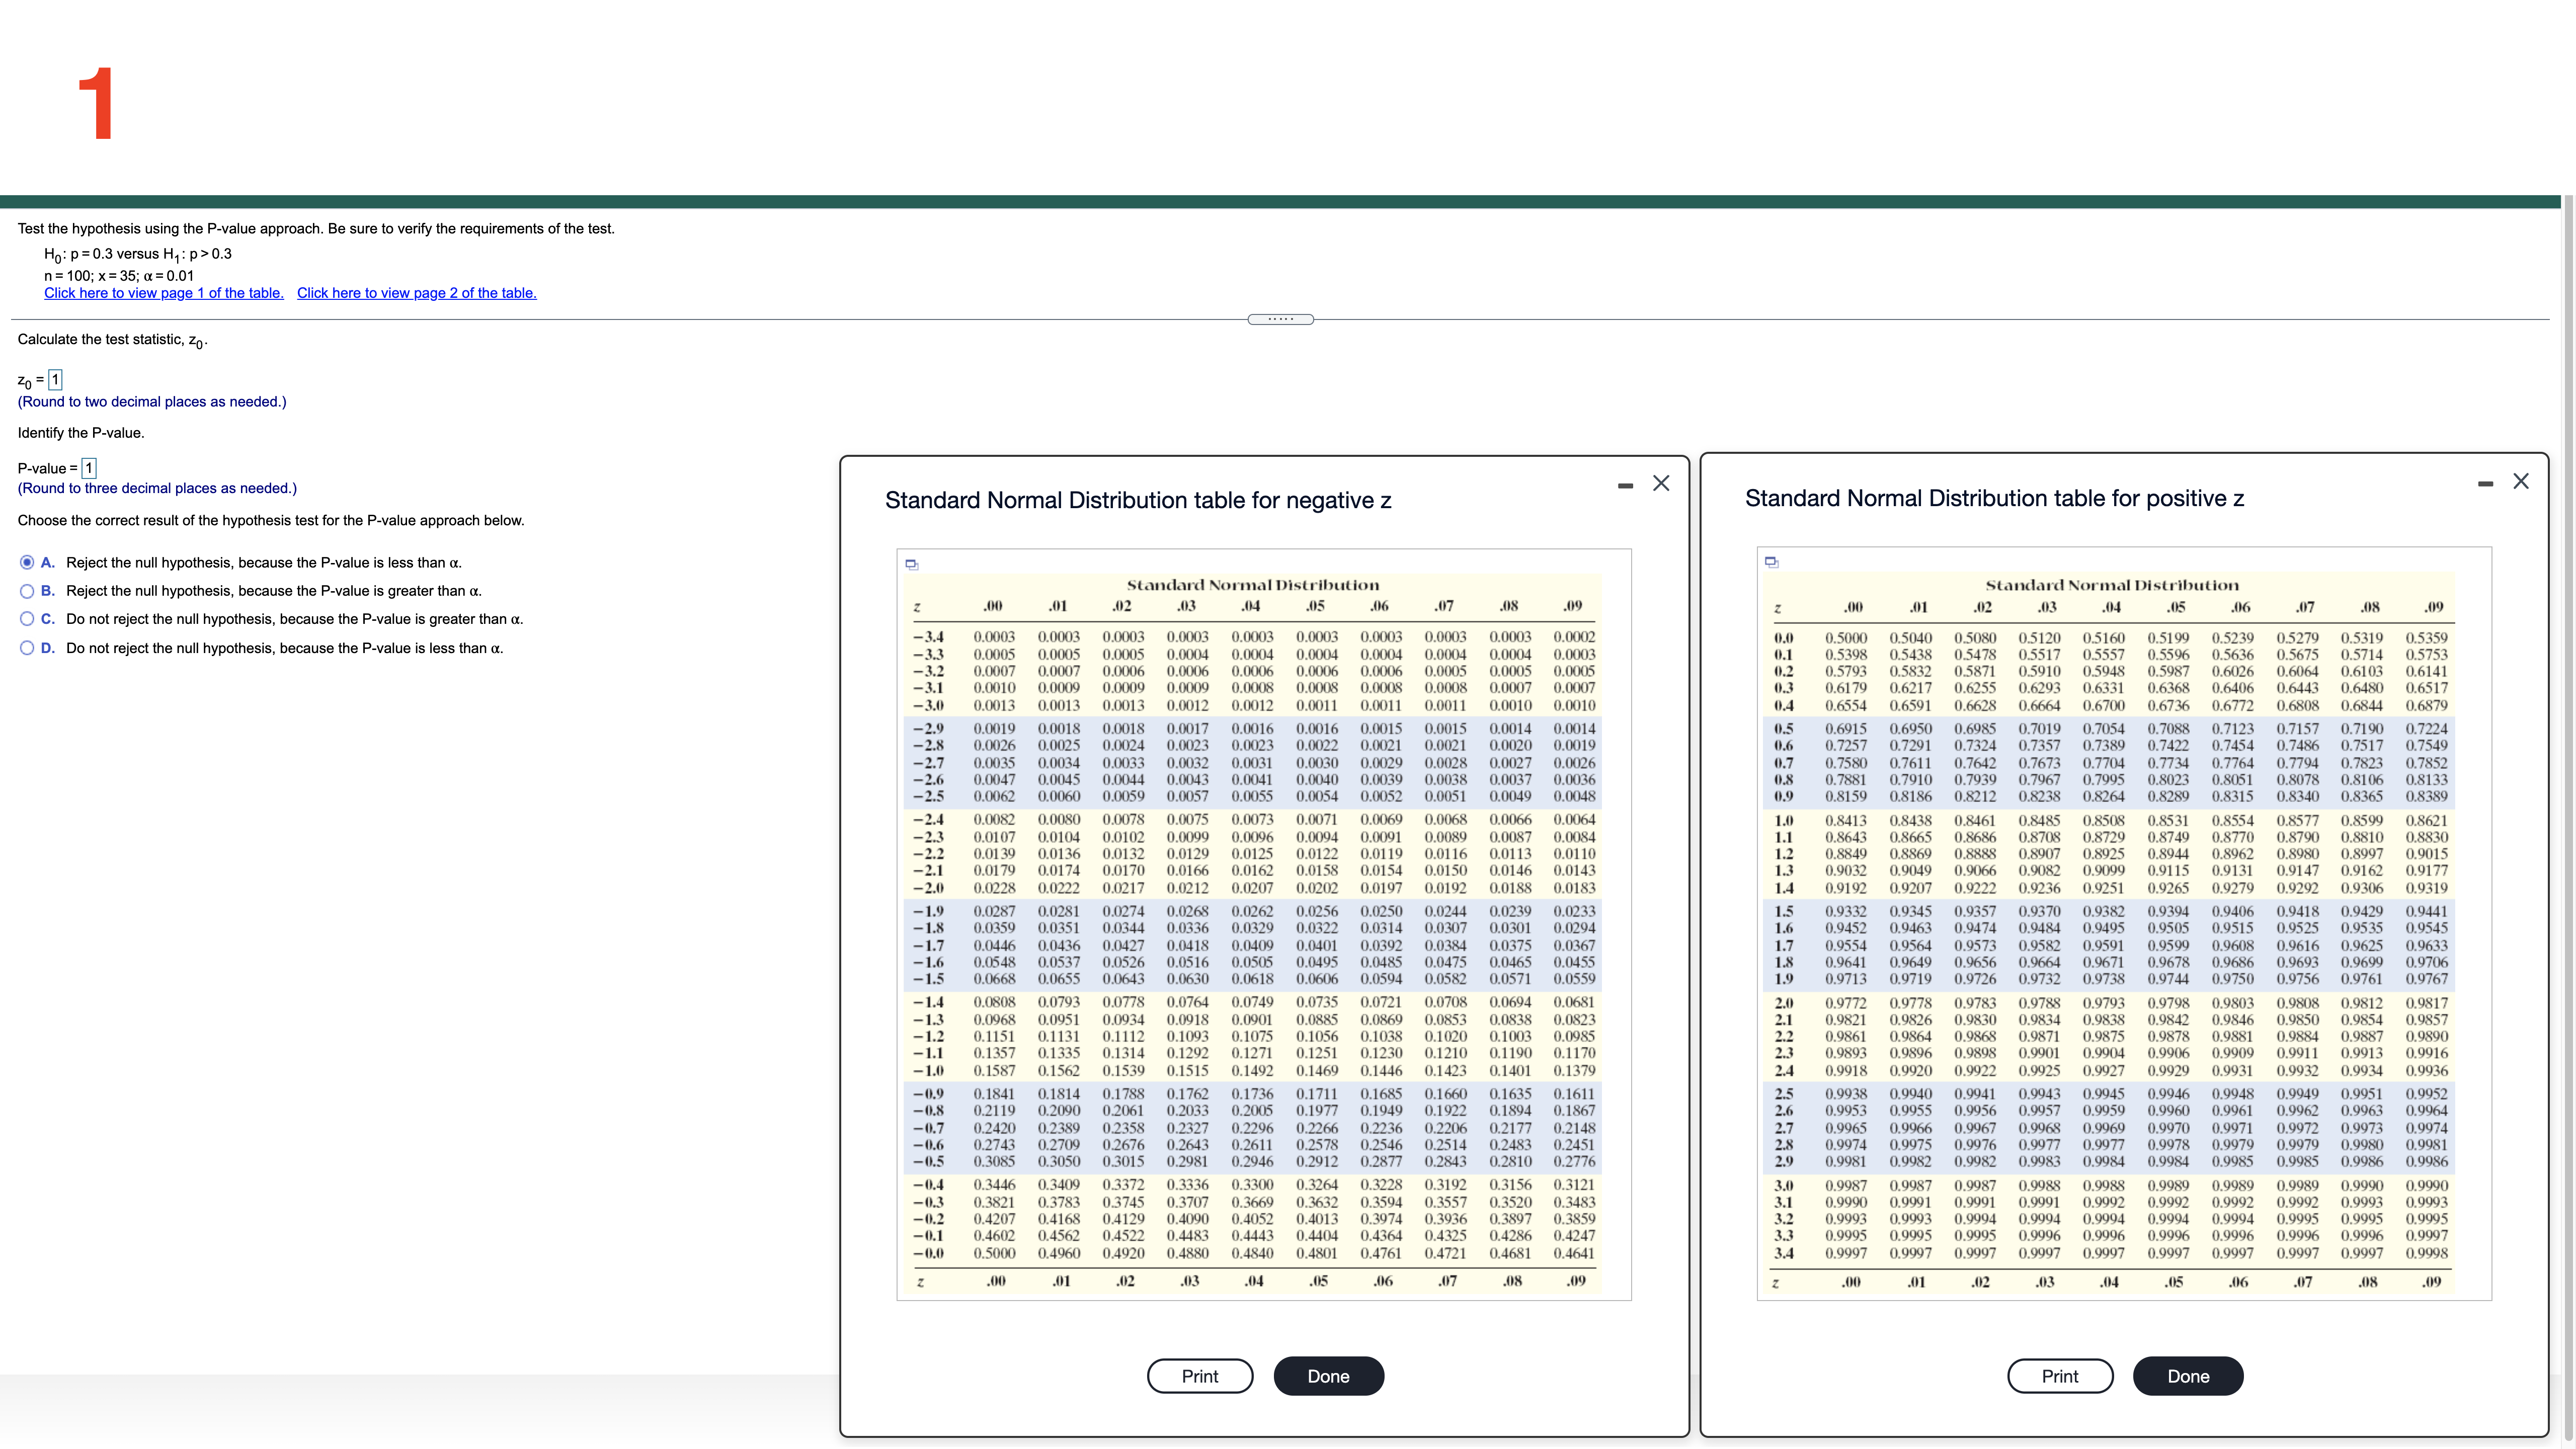Select option A reject null hypothesis
The width and height of the screenshot is (2576, 1449).
pyautogui.click(x=27, y=562)
